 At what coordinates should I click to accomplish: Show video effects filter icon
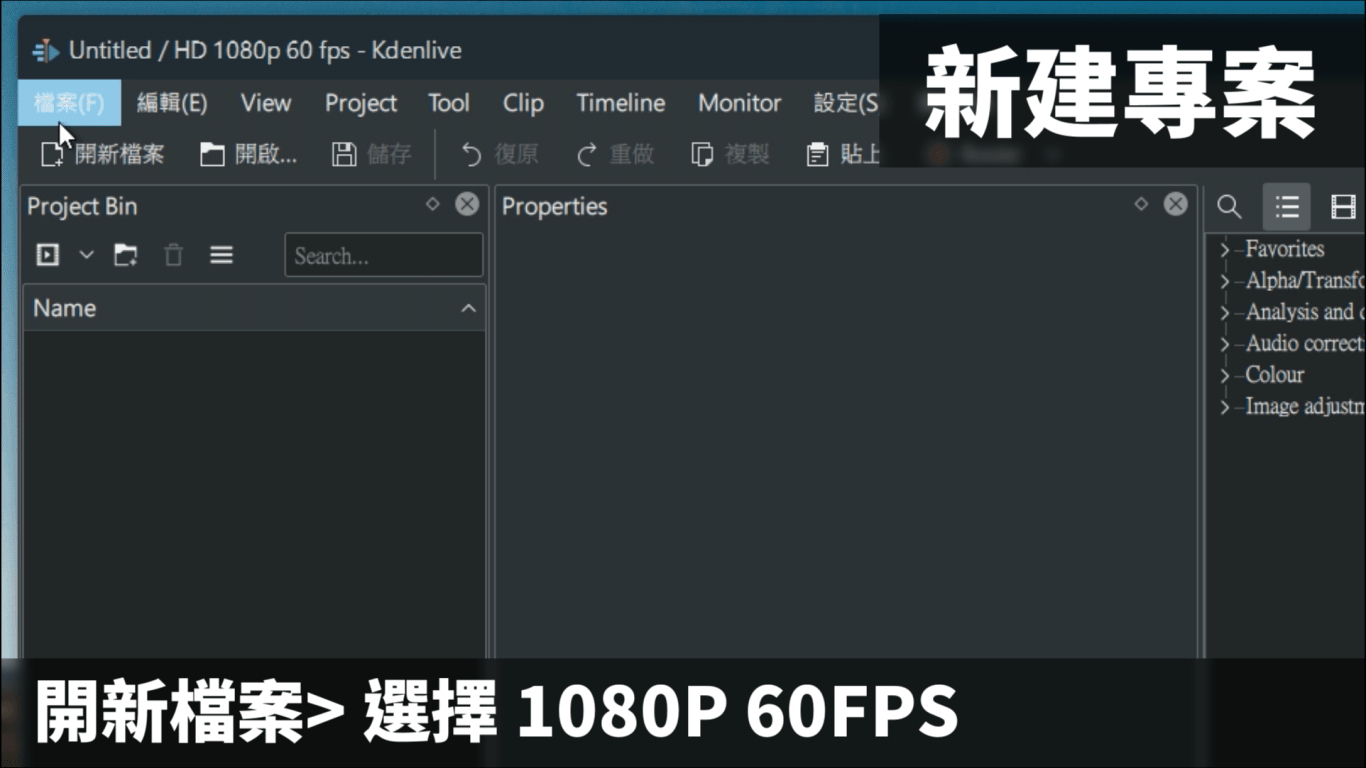point(1342,207)
